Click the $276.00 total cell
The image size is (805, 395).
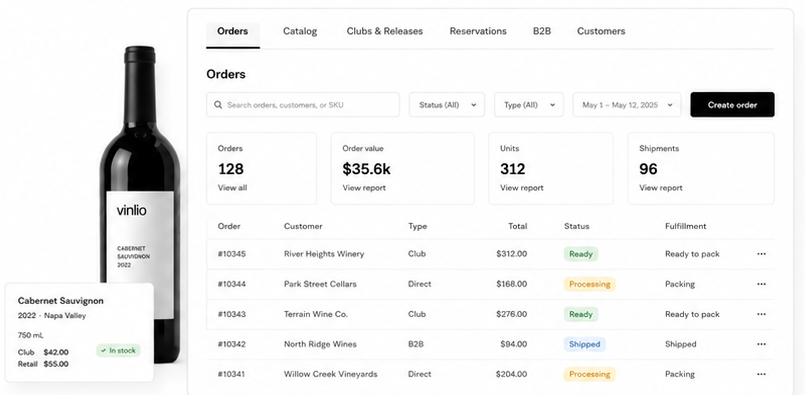(511, 314)
